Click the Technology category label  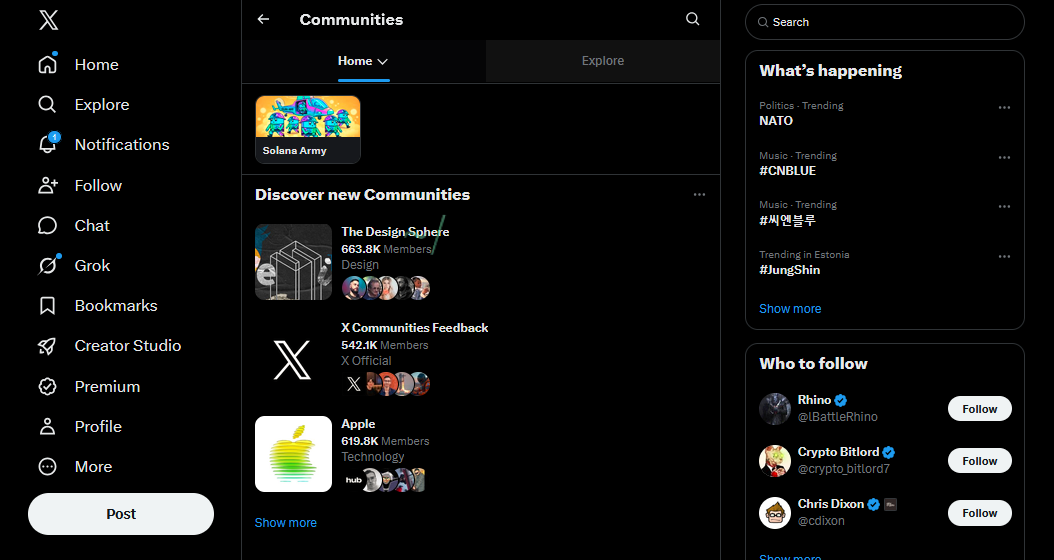(x=373, y=456)
